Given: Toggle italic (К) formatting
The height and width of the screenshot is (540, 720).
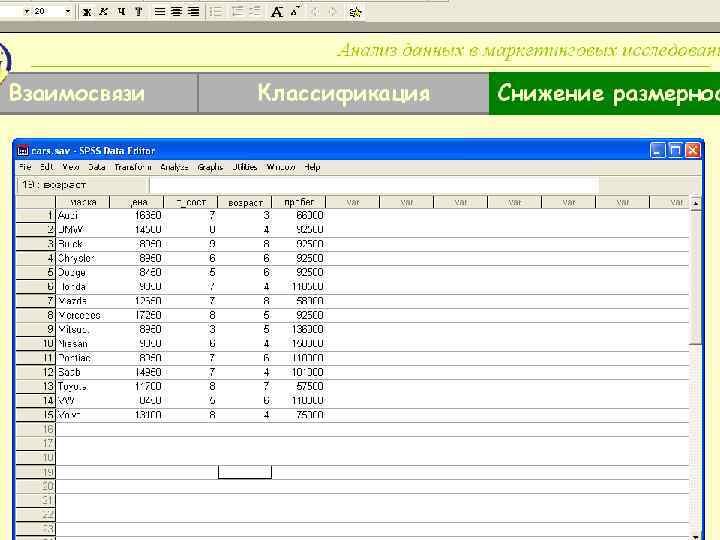Looking at the screenshot, I should tap(104, 12).
